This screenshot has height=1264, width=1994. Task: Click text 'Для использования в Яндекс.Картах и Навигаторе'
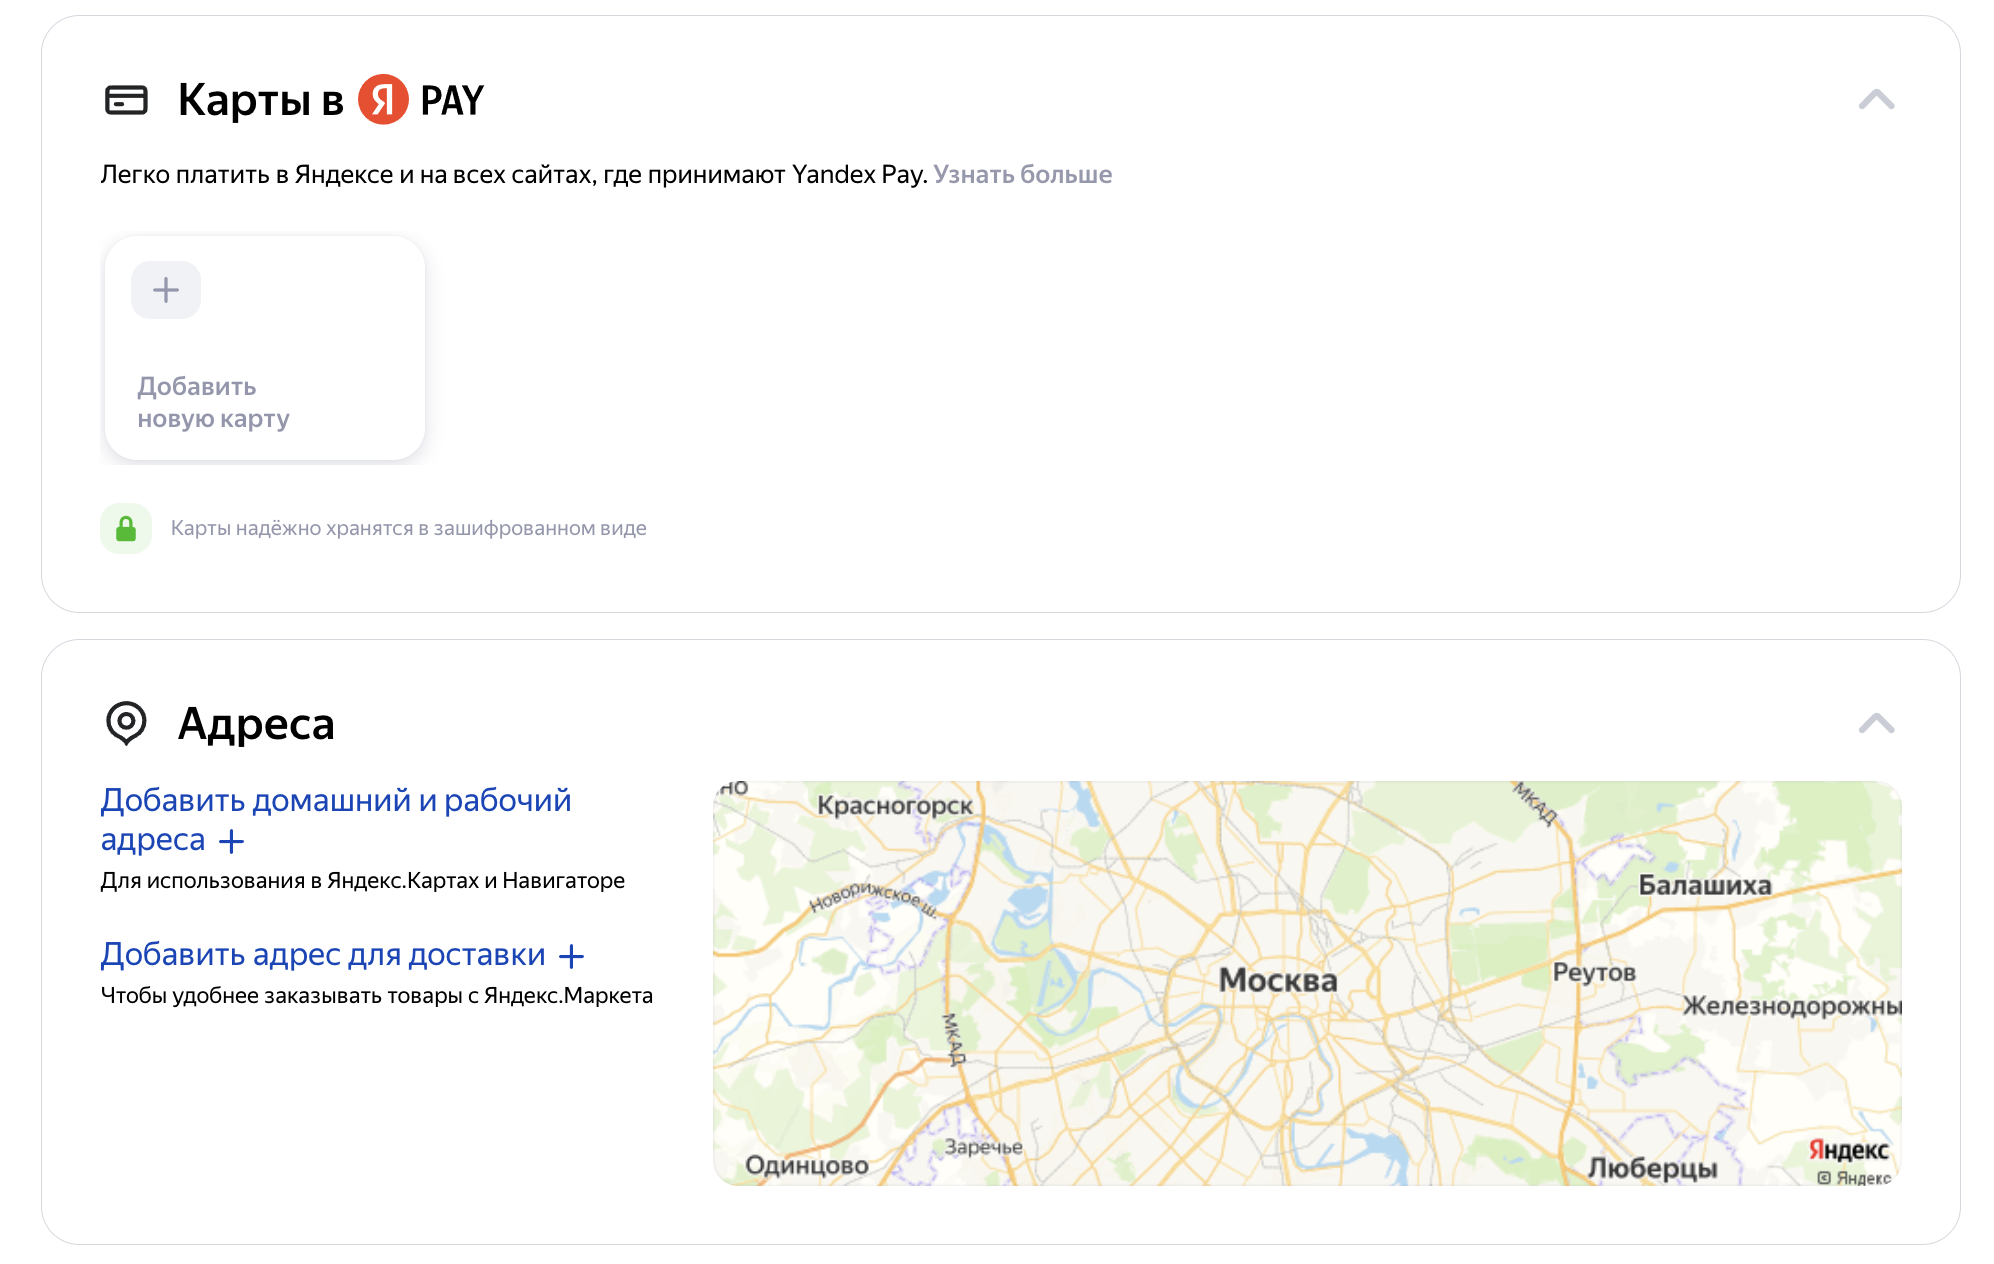363,881
